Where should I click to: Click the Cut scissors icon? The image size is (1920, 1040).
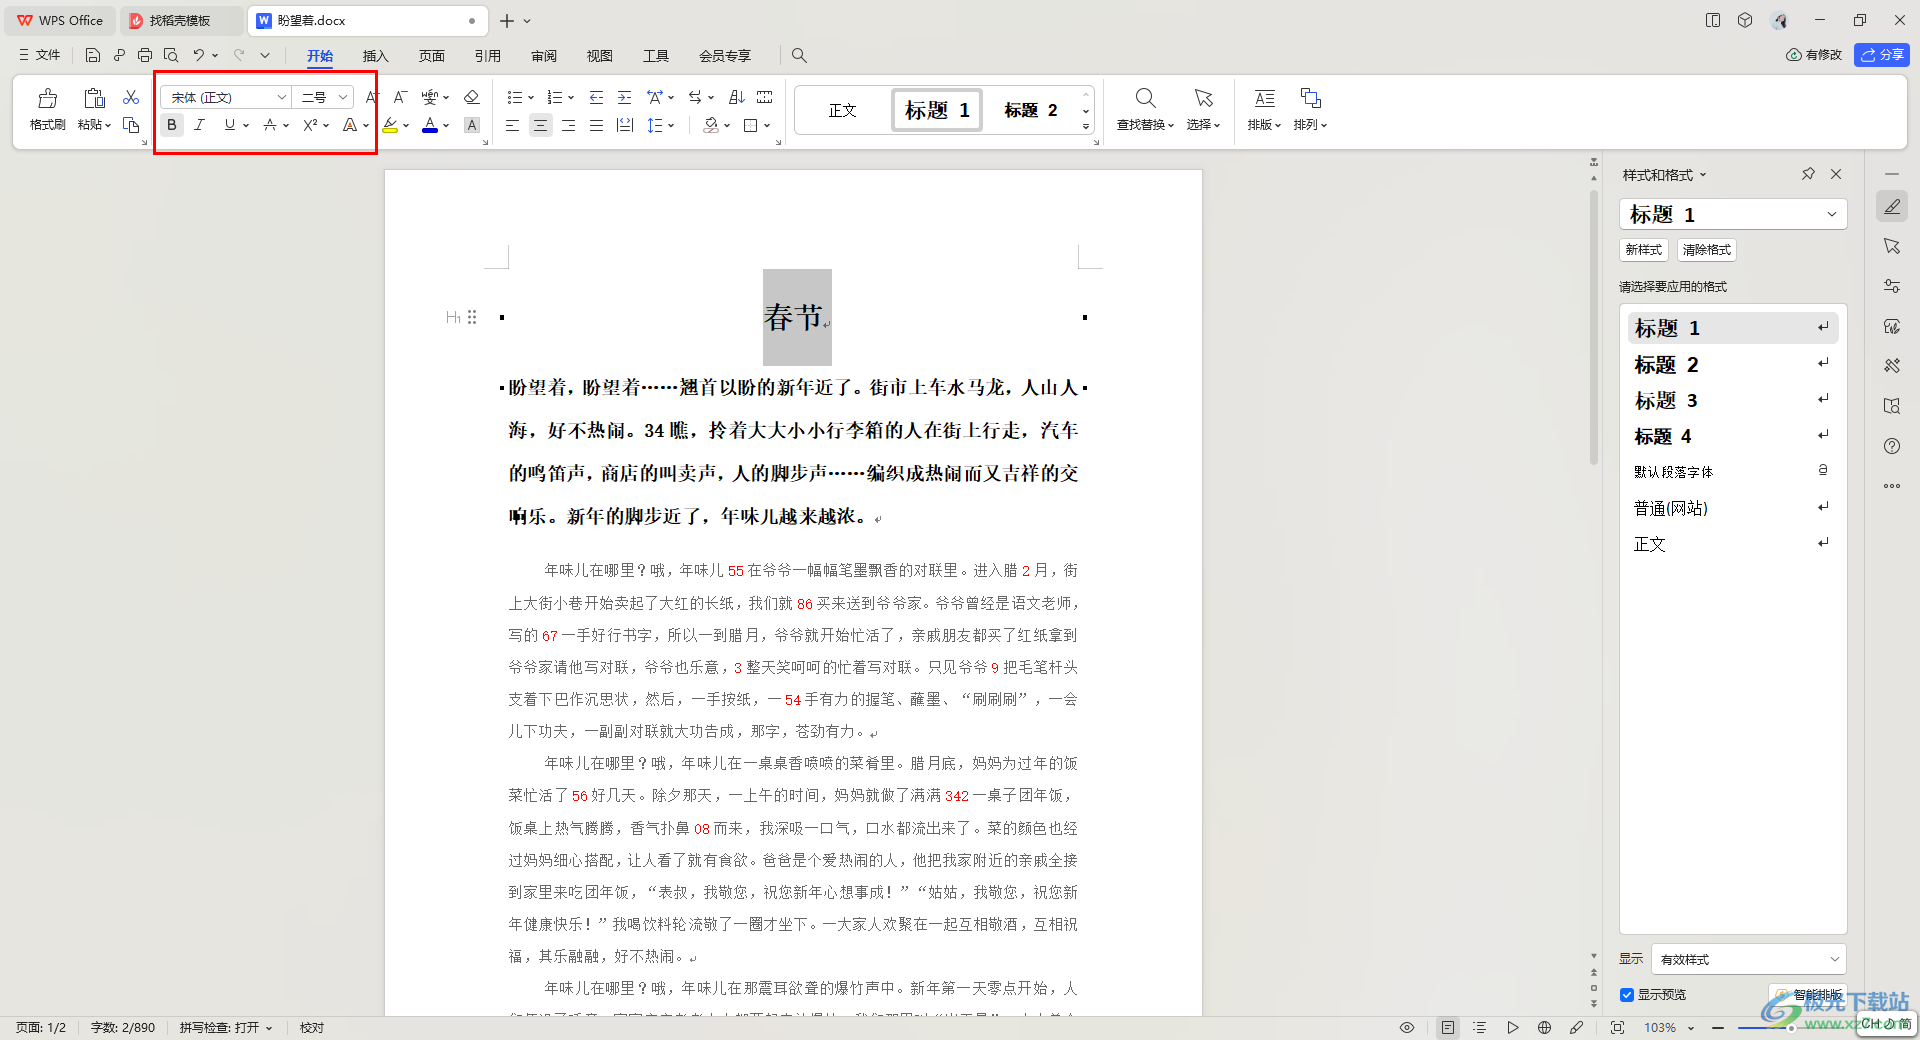click(131, 97)
